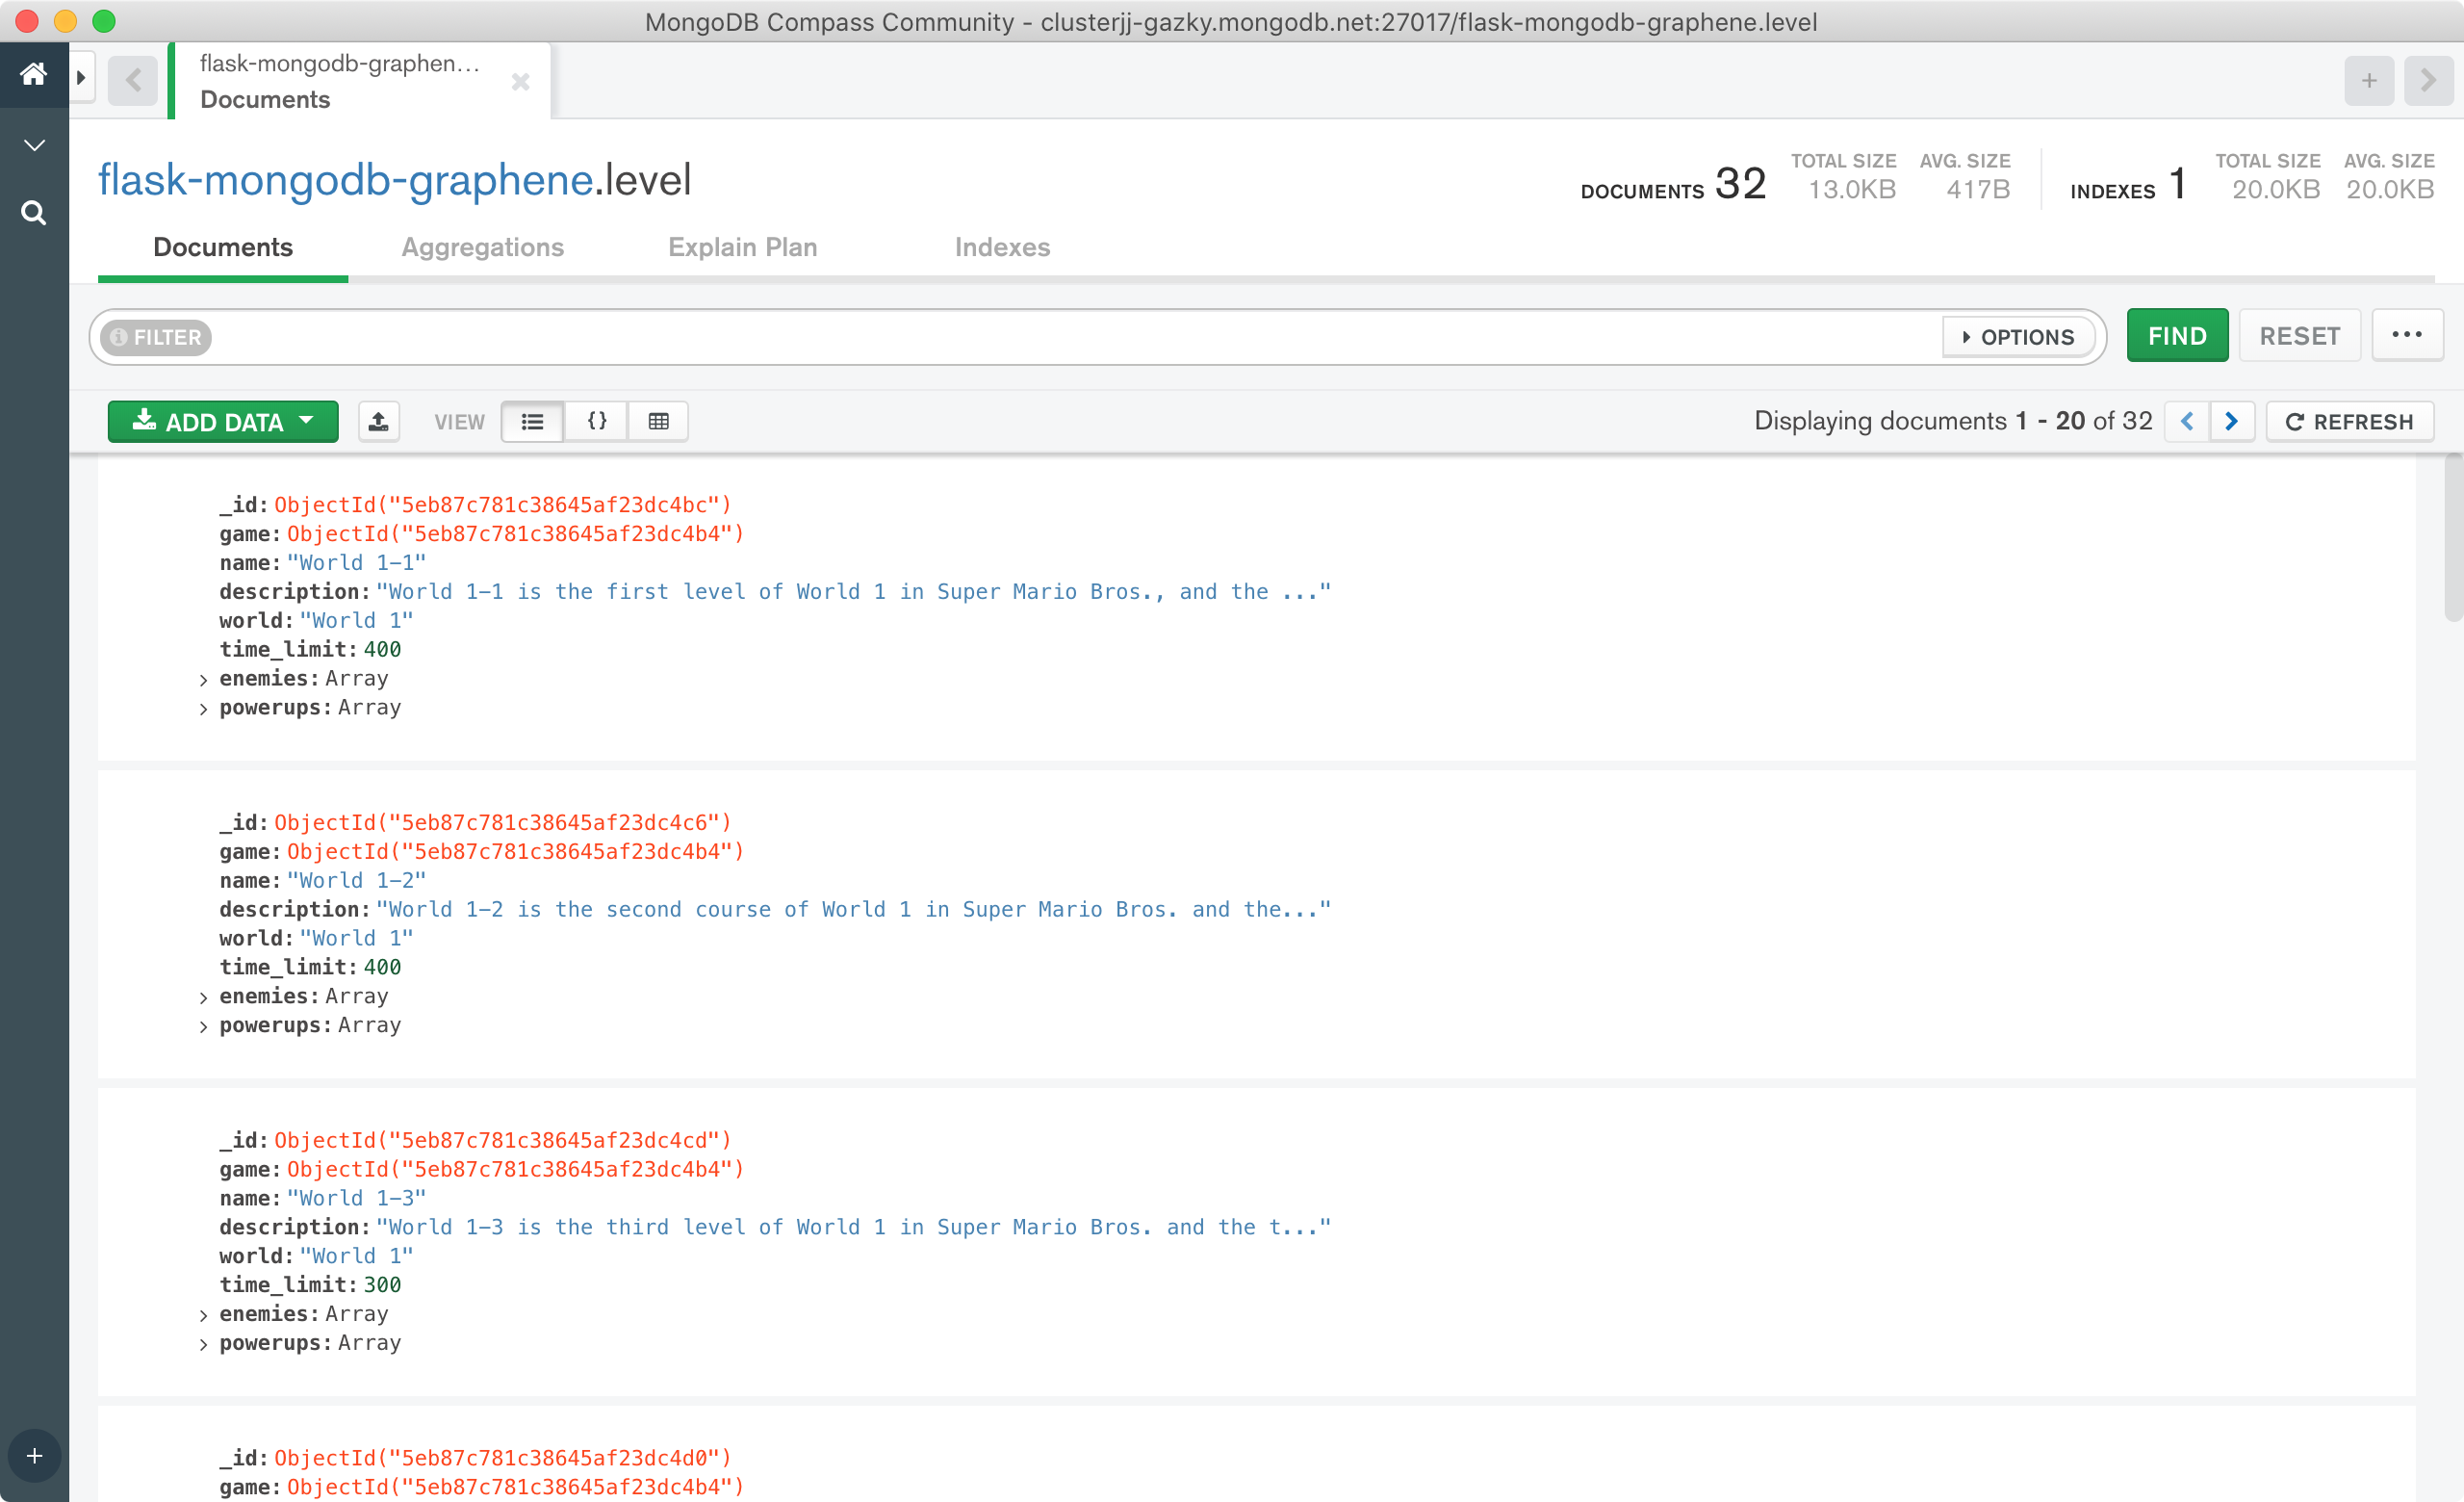Go to previous page of documents
This screenshot has height=1502, width=2464.
coord(2187,422)
